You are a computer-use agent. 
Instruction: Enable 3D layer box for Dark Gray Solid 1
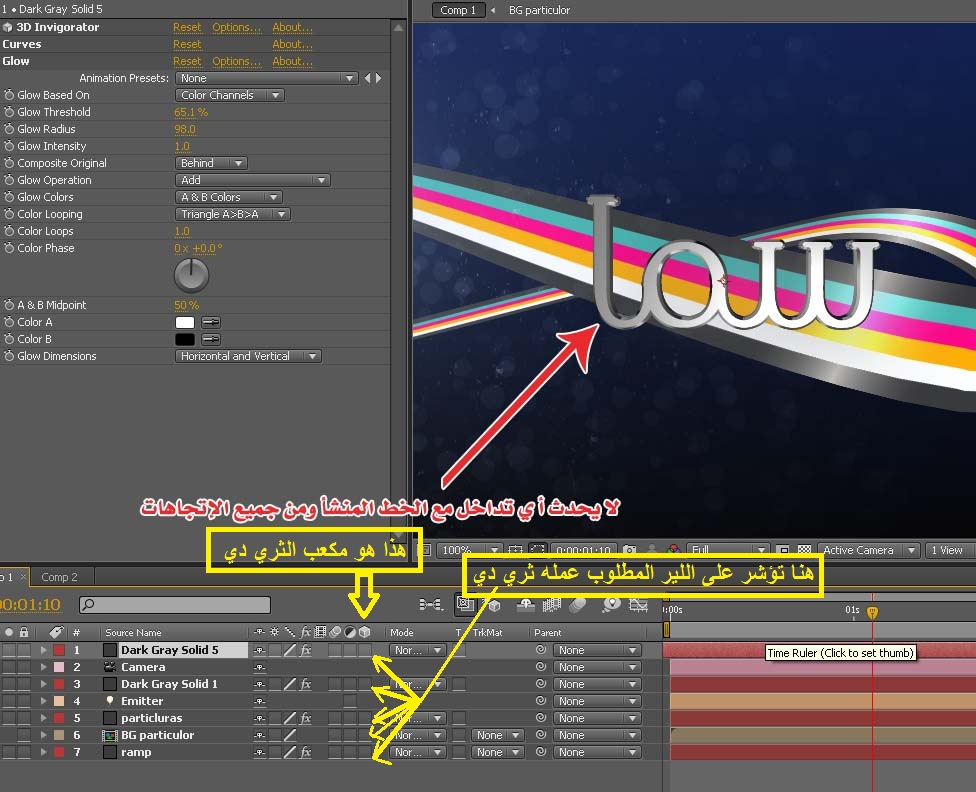tap(365, 684)
